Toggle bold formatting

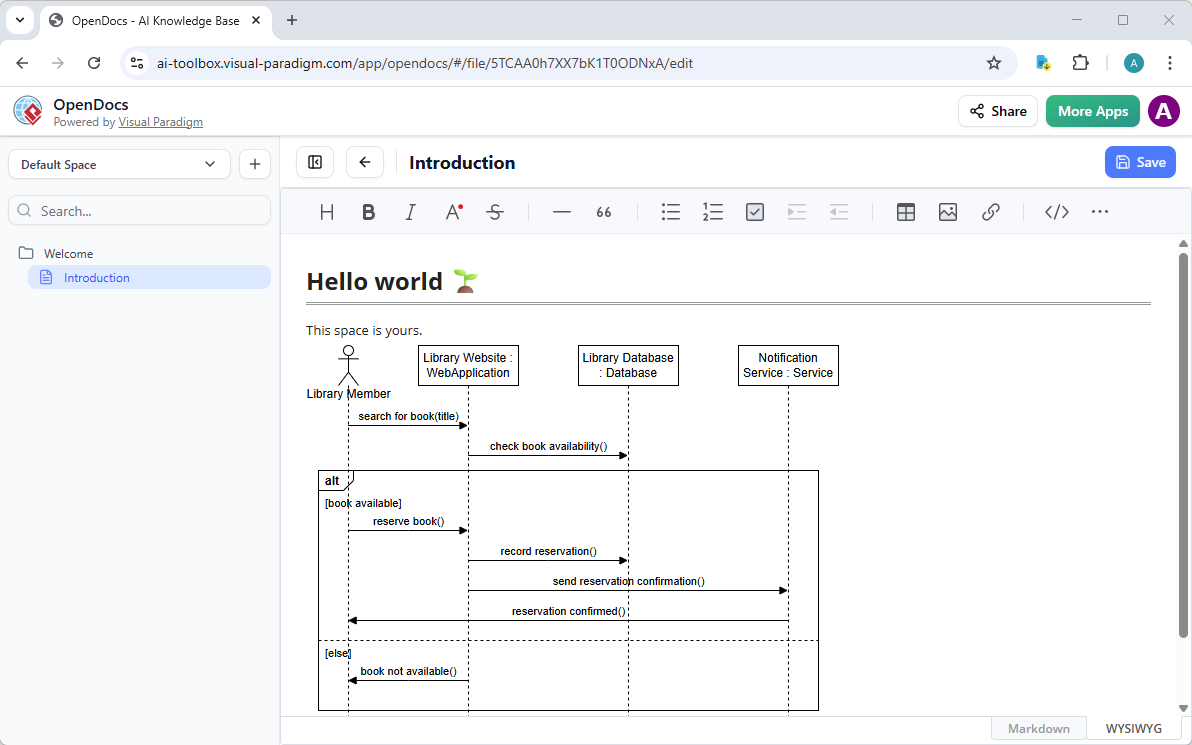(368, 211)
